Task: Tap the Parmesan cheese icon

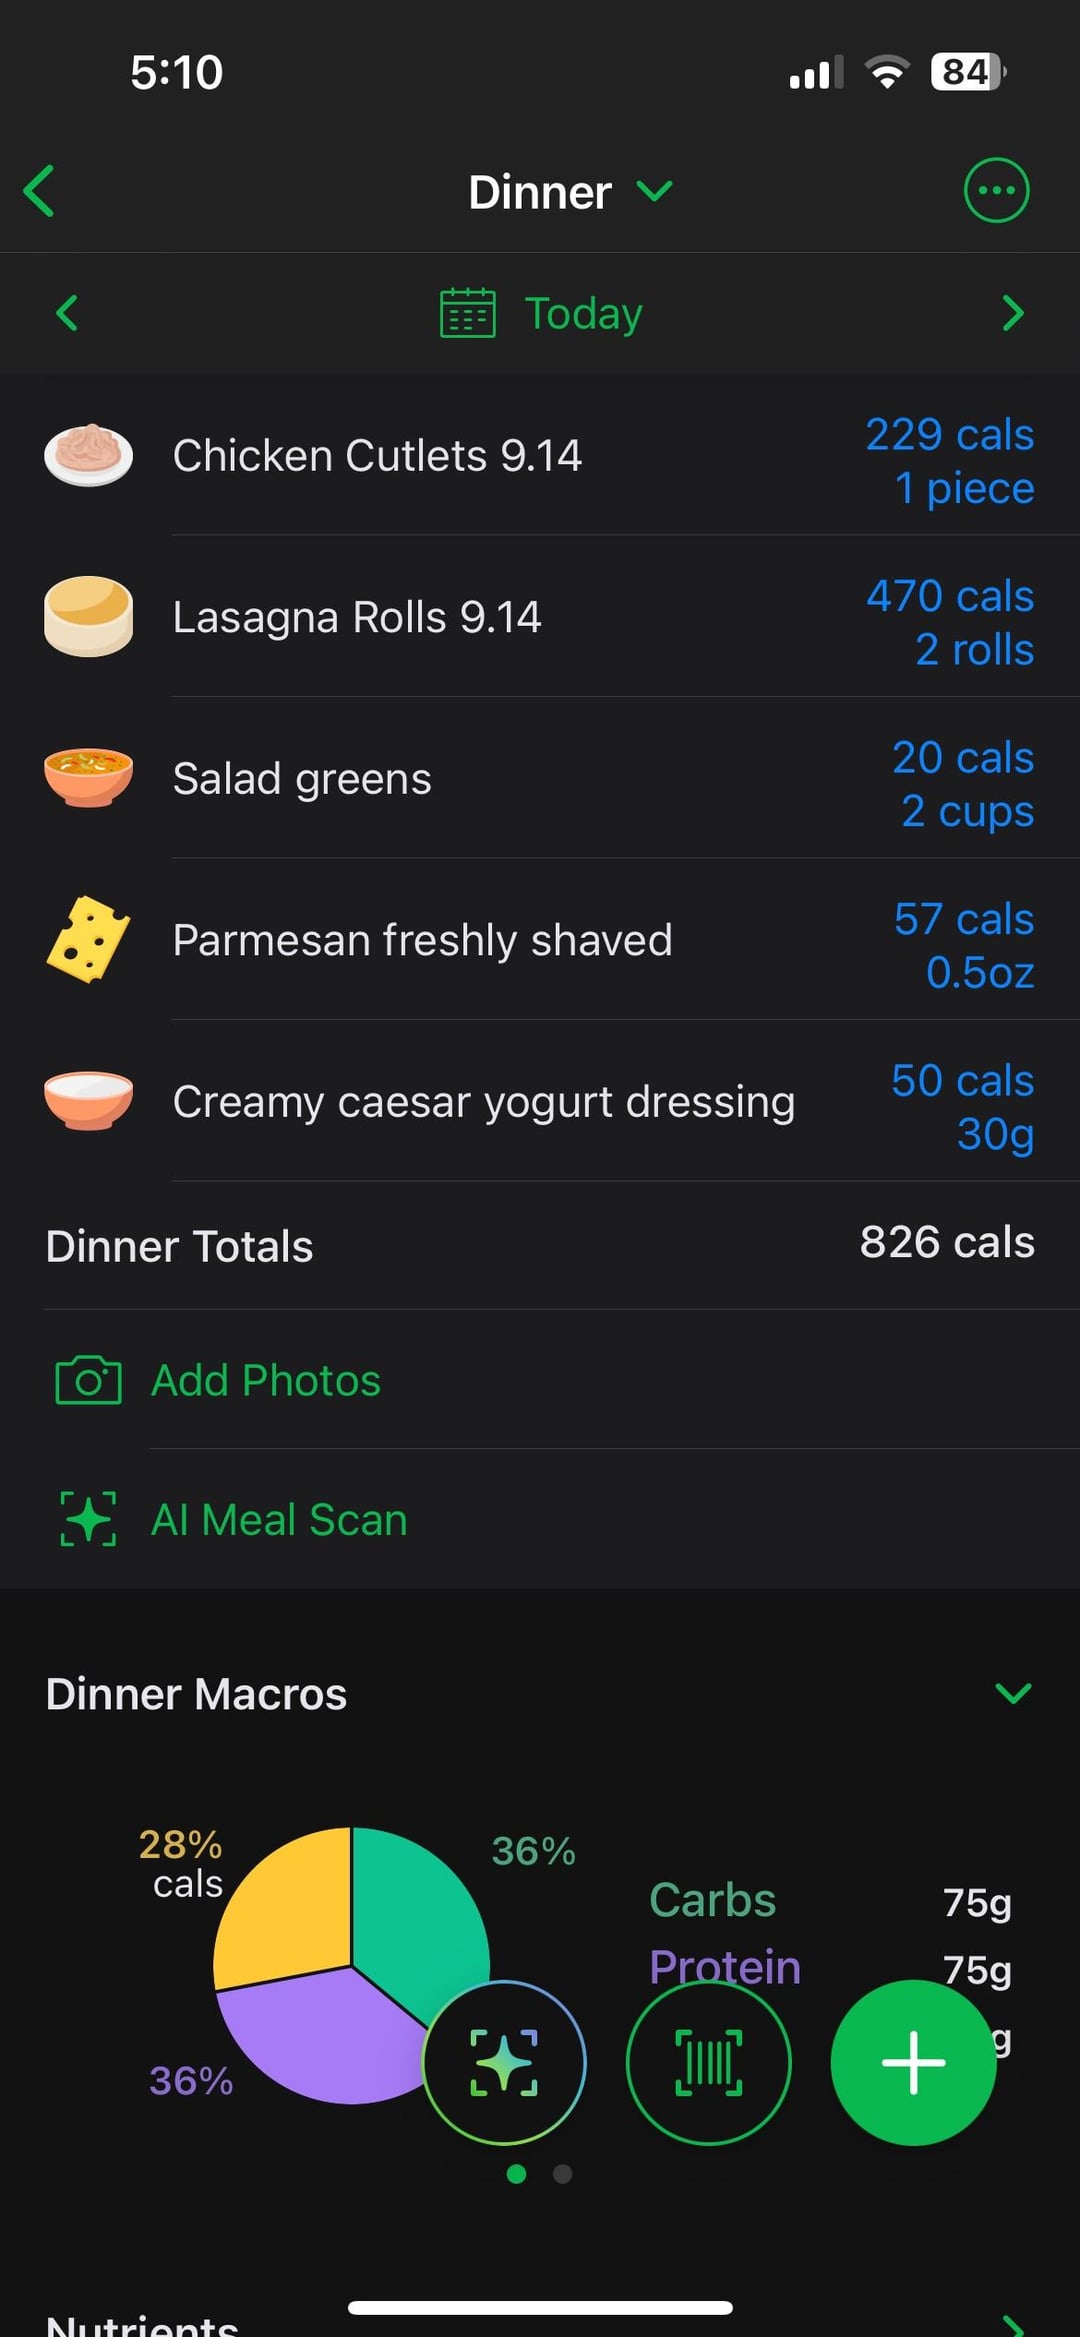Action: coord(88,939)
